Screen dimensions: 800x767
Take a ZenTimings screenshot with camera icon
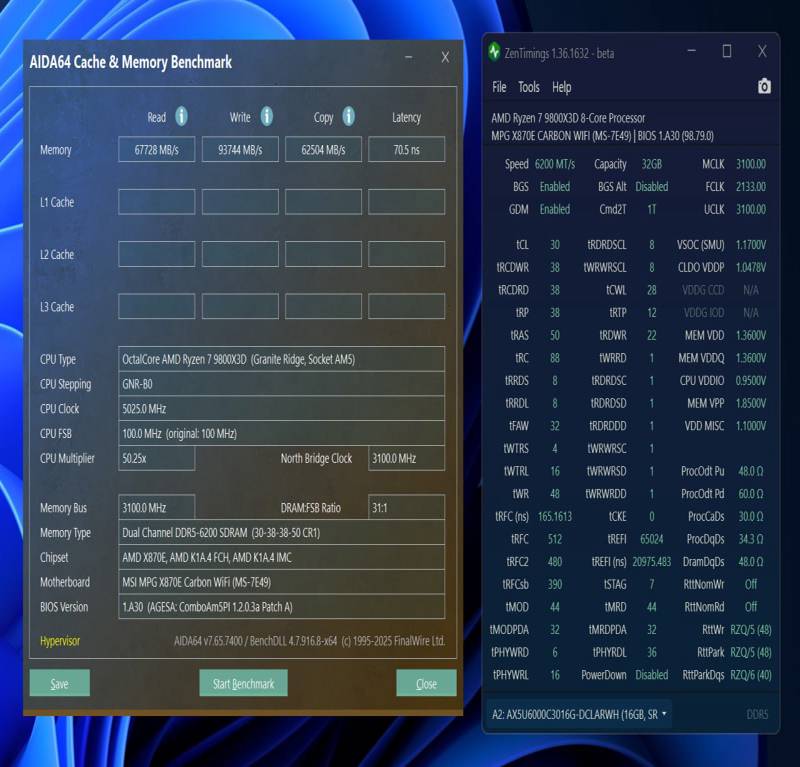[764, 86]
